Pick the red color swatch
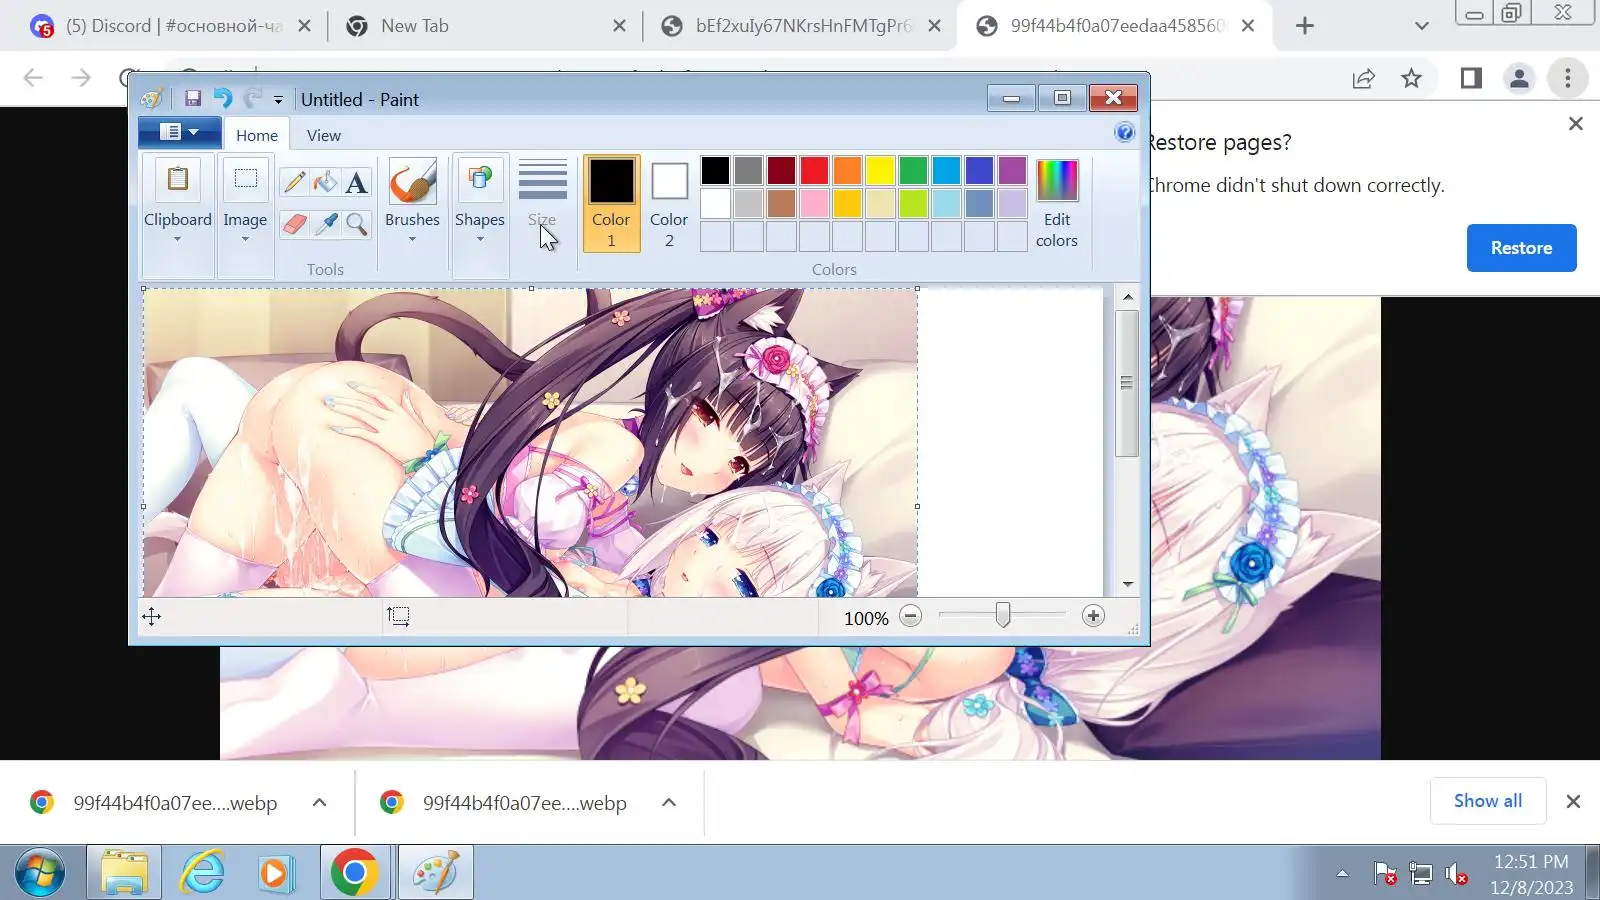 pos(814,170)
